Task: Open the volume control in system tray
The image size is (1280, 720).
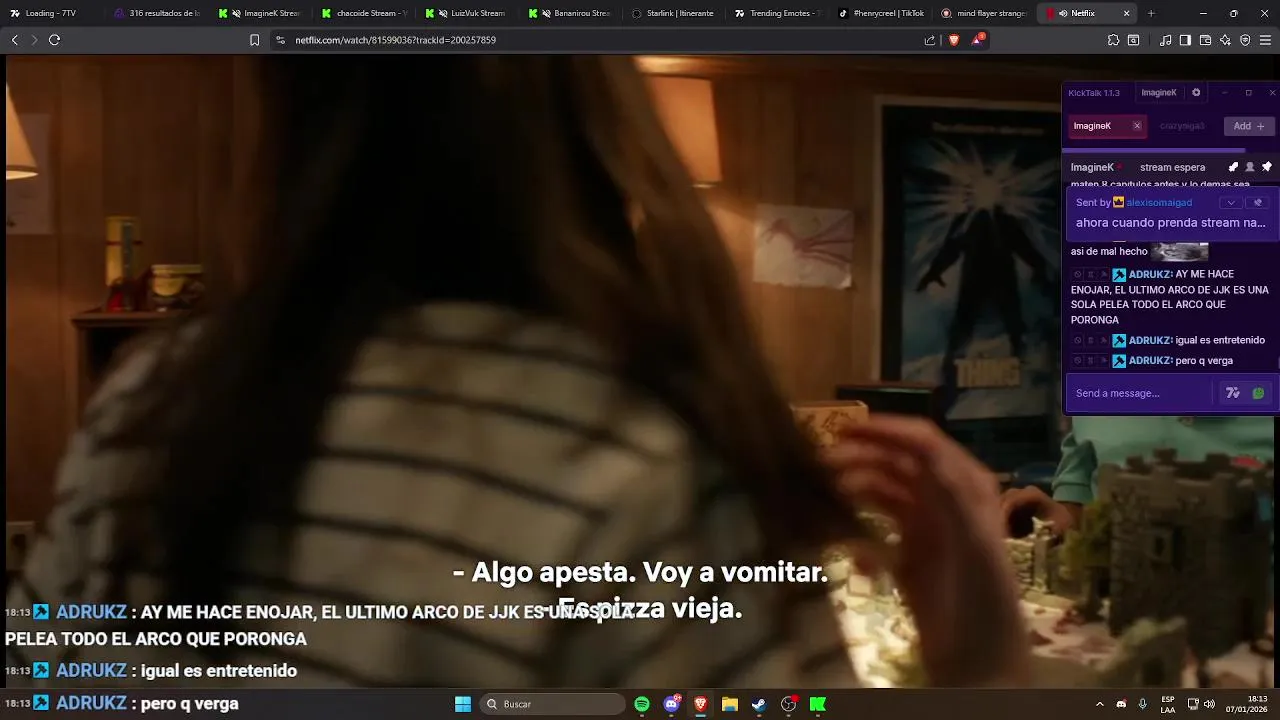Action: click(1209, 704)
